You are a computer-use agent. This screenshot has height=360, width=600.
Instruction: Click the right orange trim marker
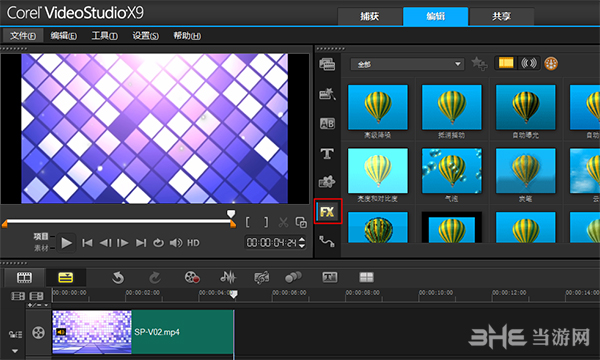point(233,224)
